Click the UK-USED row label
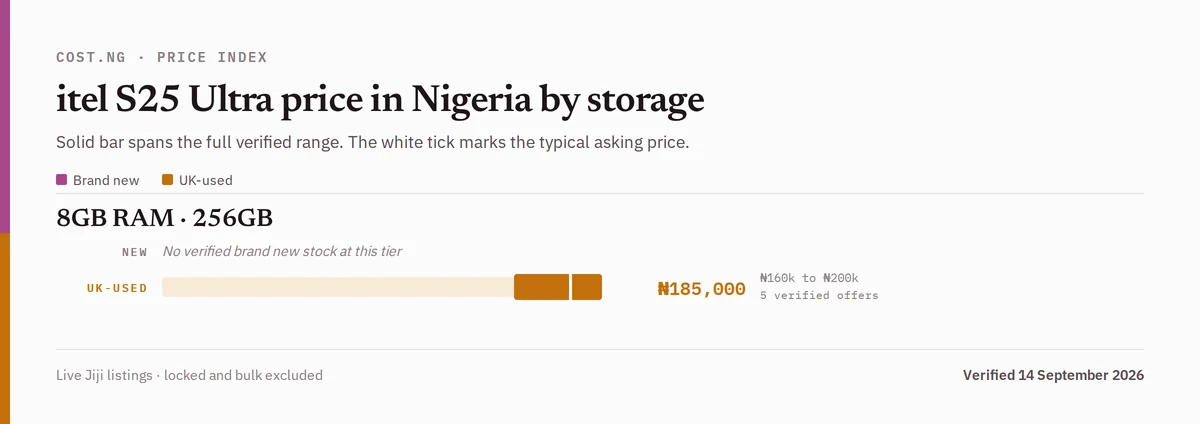Viewport: 1200px width, 424px height. [117, 288]
